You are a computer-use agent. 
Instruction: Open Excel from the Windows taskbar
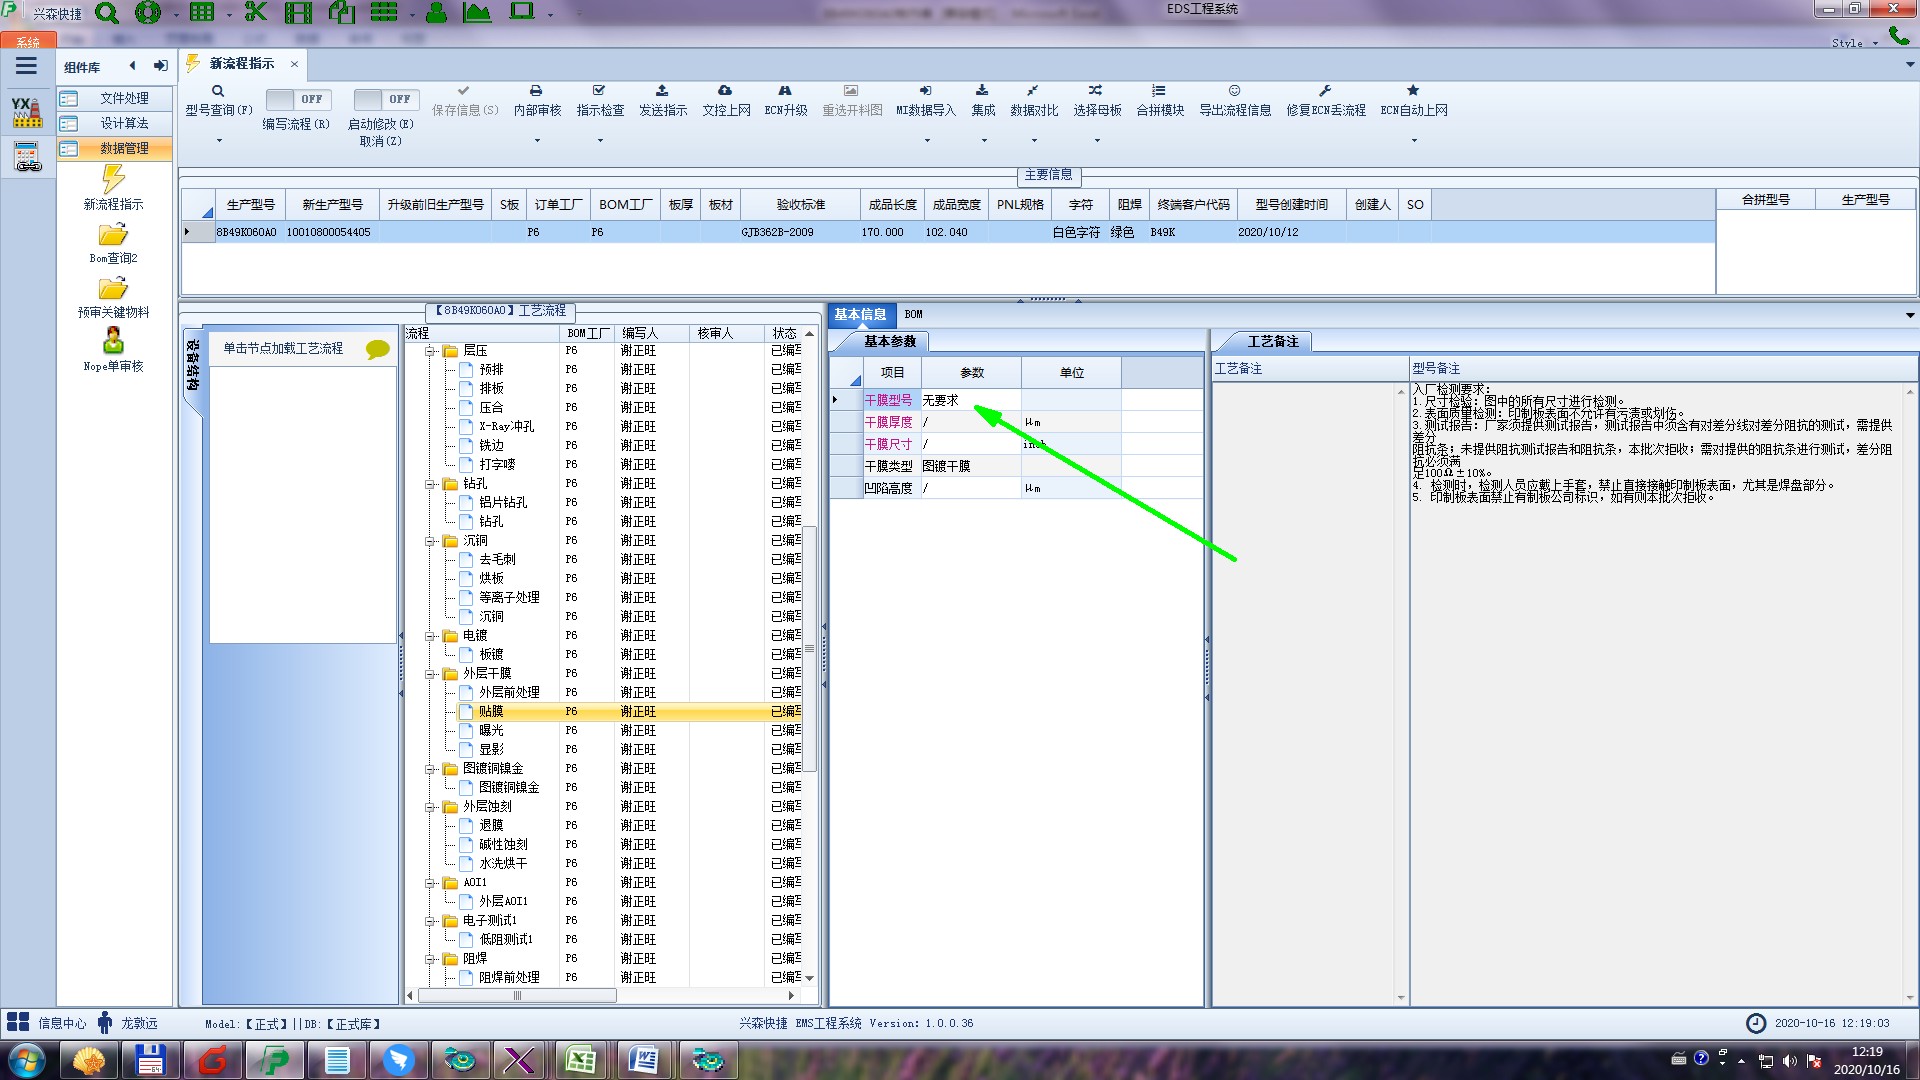click(581, 1060)
